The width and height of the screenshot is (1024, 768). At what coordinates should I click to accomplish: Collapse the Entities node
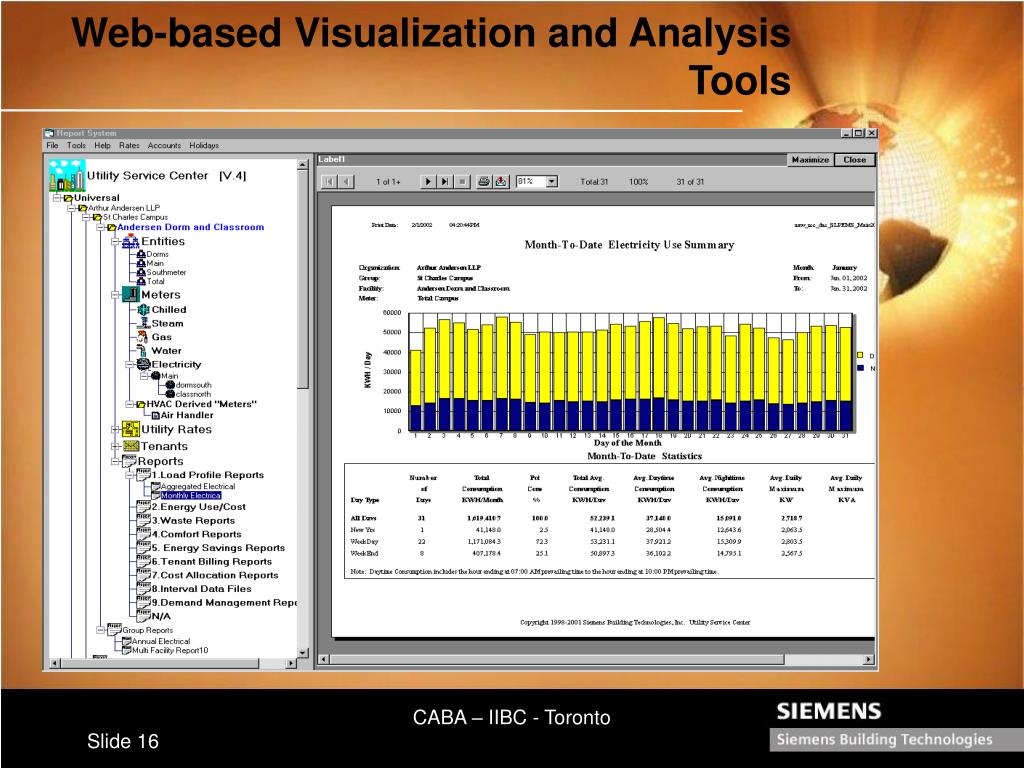[115, 242]
